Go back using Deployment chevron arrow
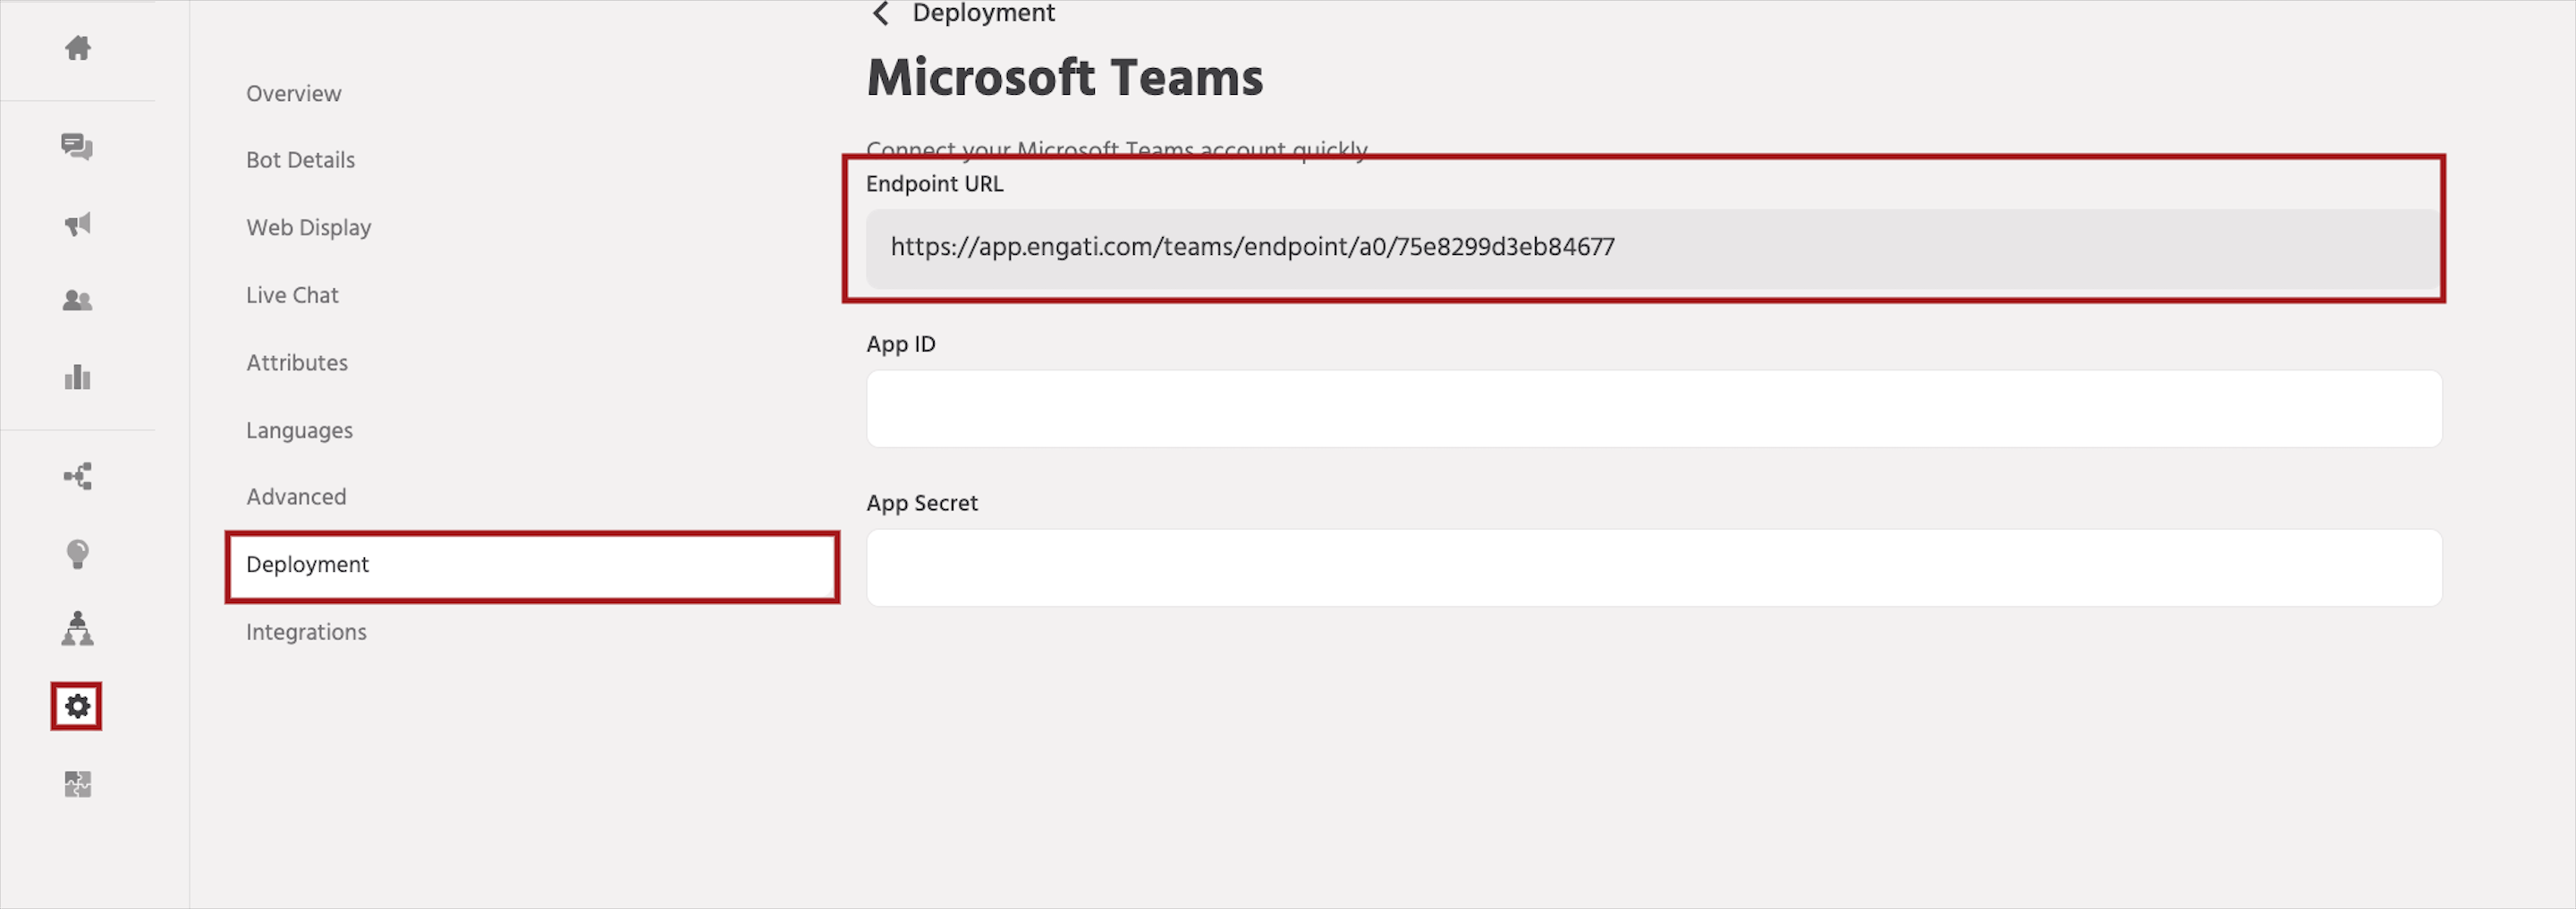 pyautogui.click(x=881, y=14)
